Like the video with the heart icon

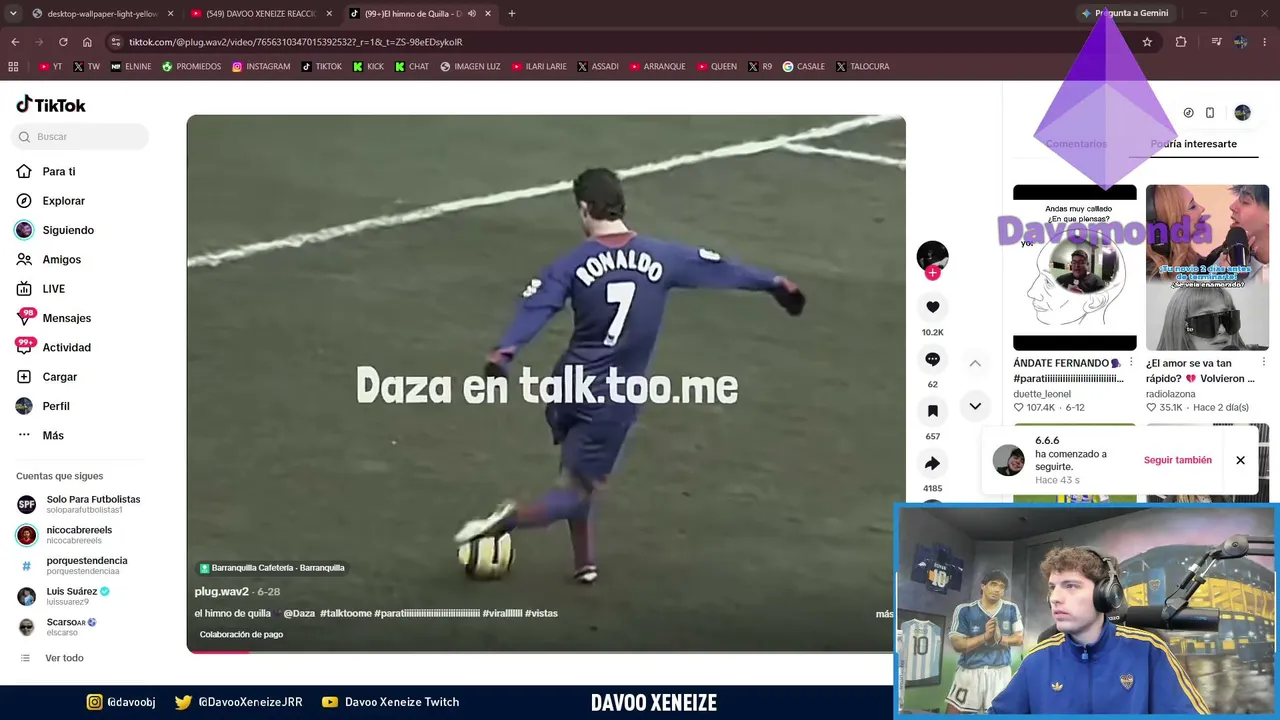coord(932,307)
